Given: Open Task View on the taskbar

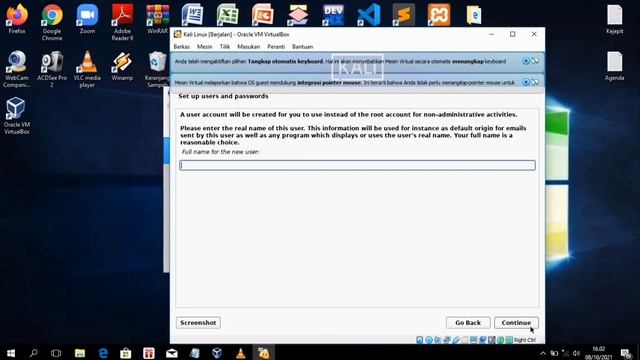Looking at the screenshot, I should click(56, 353).
